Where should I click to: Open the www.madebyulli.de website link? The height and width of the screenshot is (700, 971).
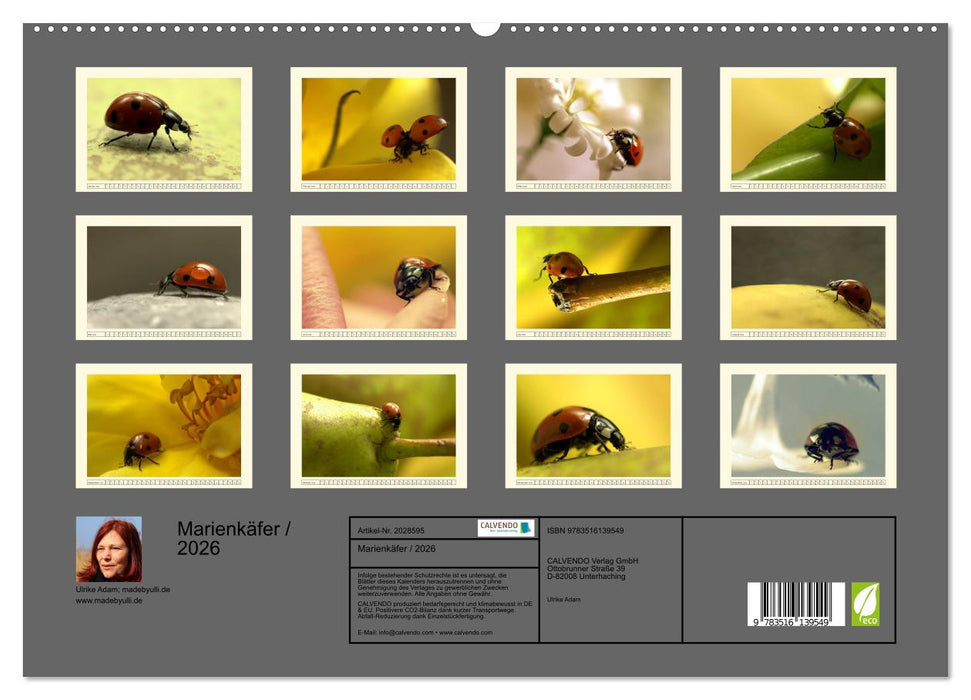(x=109, y=600)
